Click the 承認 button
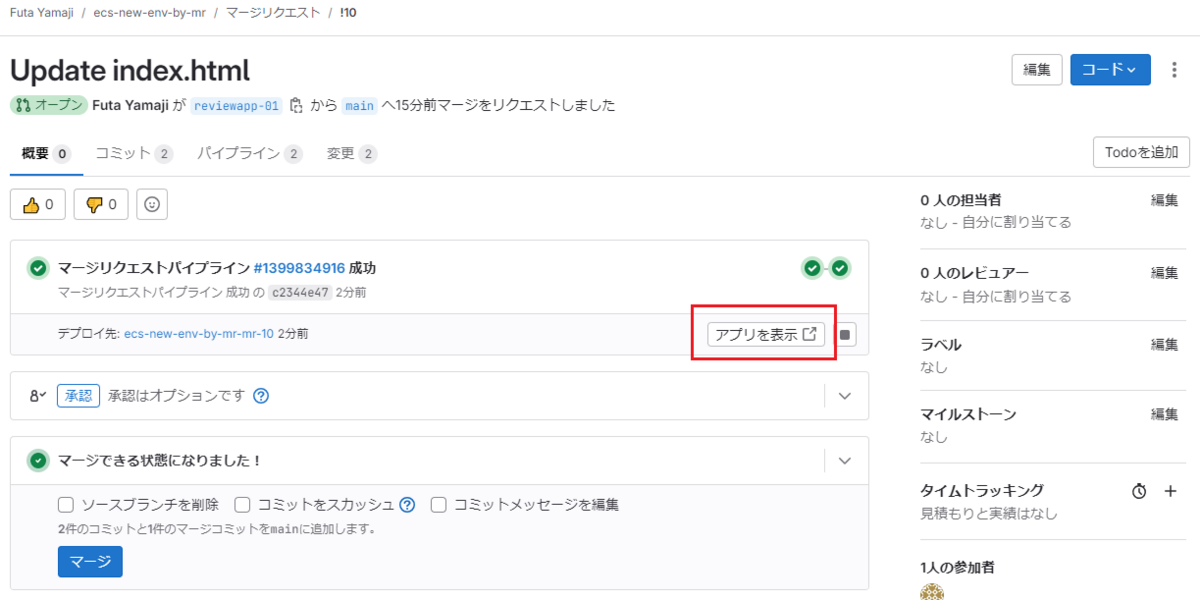The height and width of the screenshot is (600, 1200). point(78,396)
